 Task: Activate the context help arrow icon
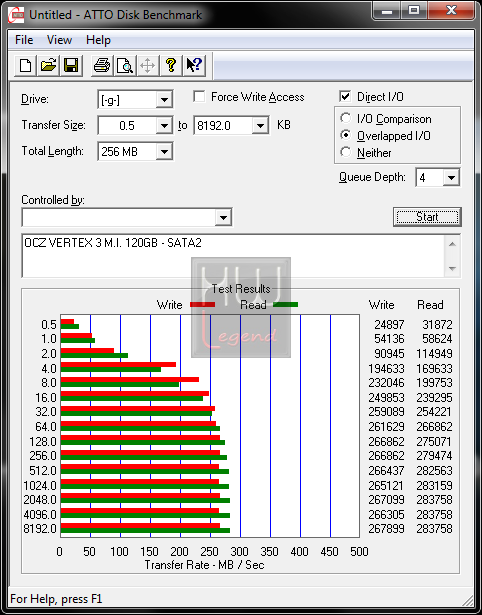(194, 65)
